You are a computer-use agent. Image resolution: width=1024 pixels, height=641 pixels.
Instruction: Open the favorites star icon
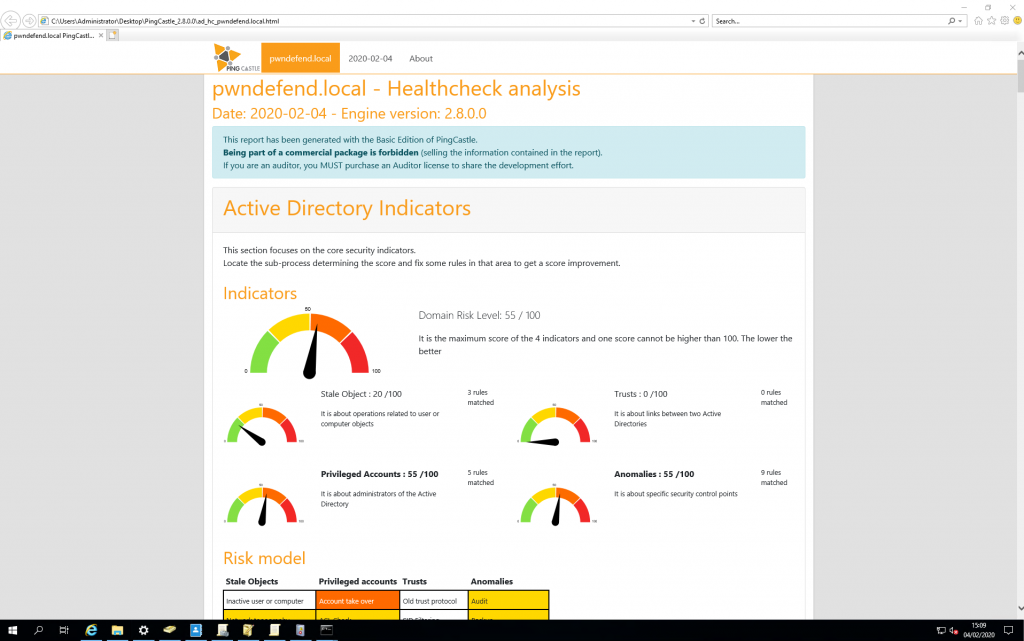coord(991,20)
